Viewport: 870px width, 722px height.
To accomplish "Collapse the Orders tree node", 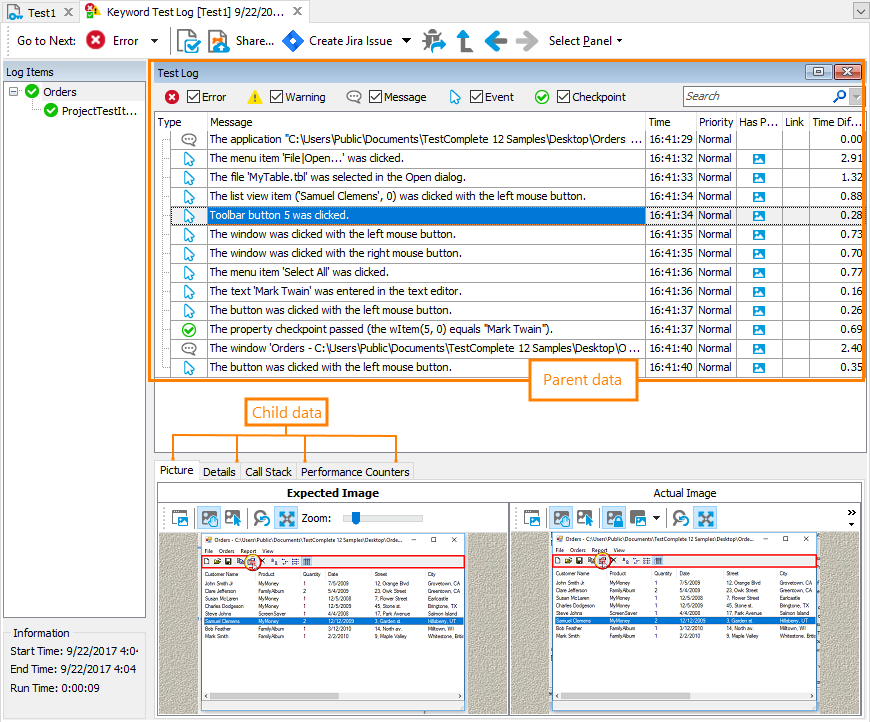I will pyautogui.click(x=14, y=92).
